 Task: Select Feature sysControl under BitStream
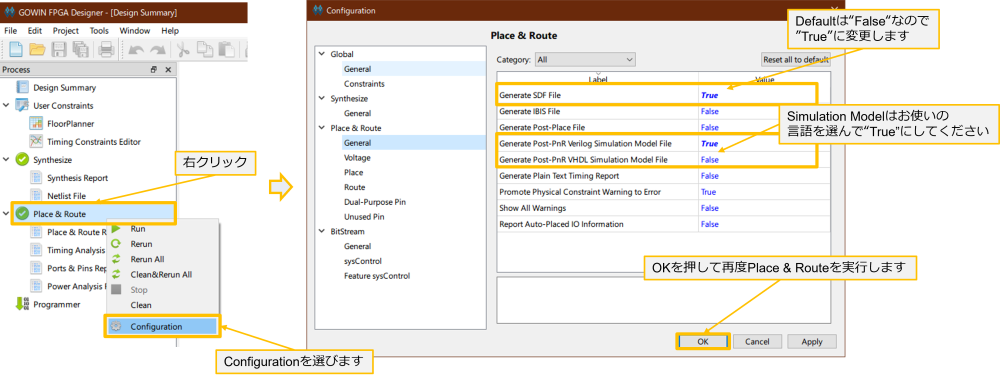[x=377, y=276]
